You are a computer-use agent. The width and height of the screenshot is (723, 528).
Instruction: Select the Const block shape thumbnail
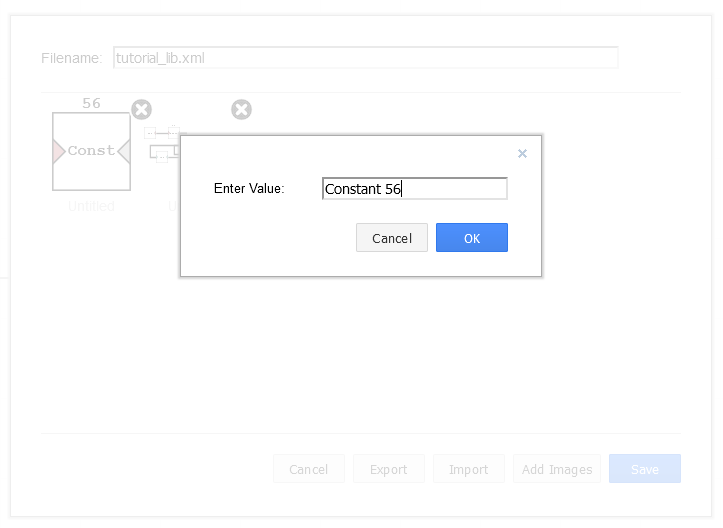click(x=91, y=151)
